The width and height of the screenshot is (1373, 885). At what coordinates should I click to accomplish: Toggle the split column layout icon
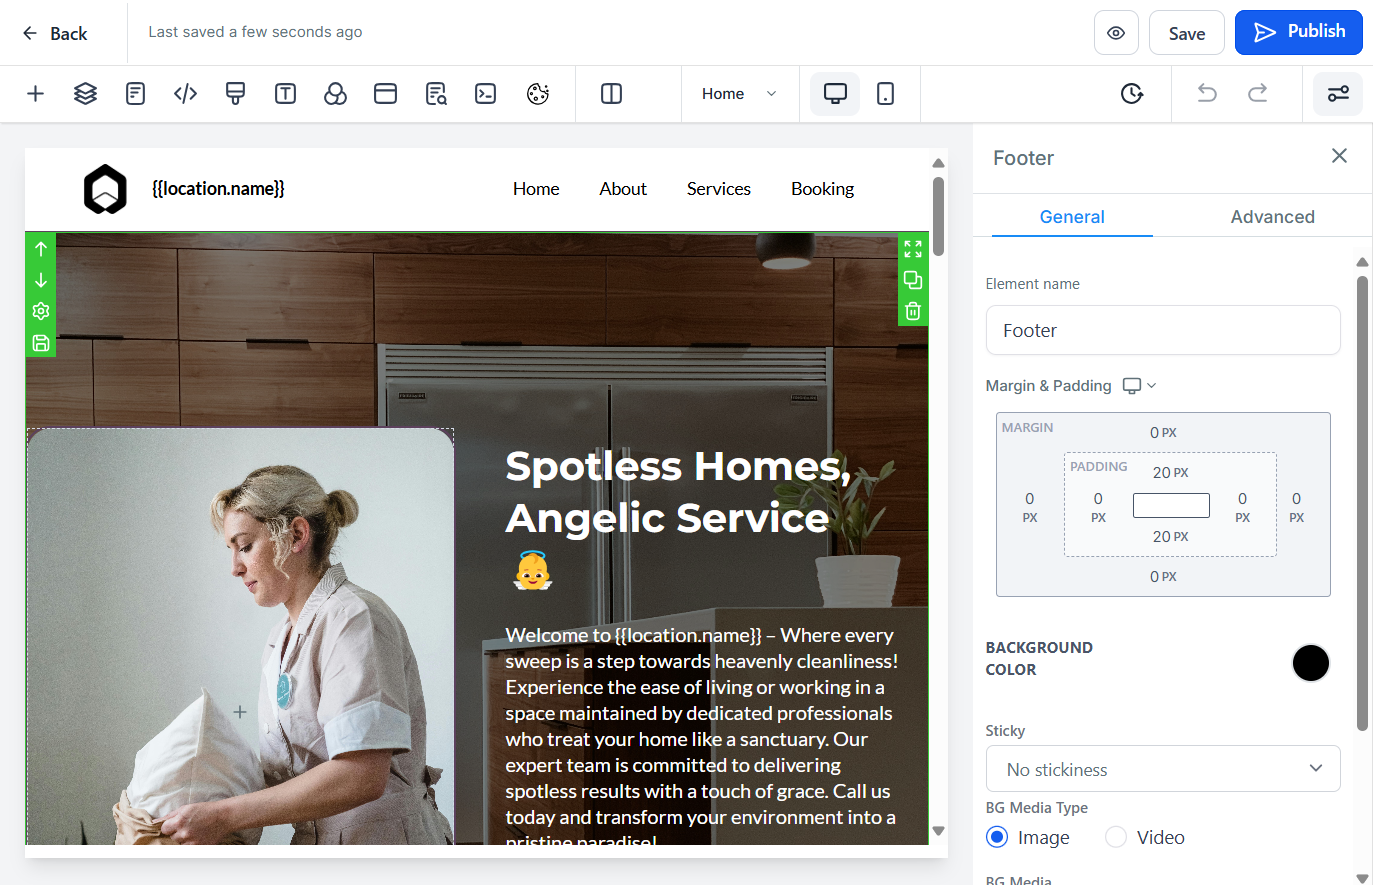point(611,94)
